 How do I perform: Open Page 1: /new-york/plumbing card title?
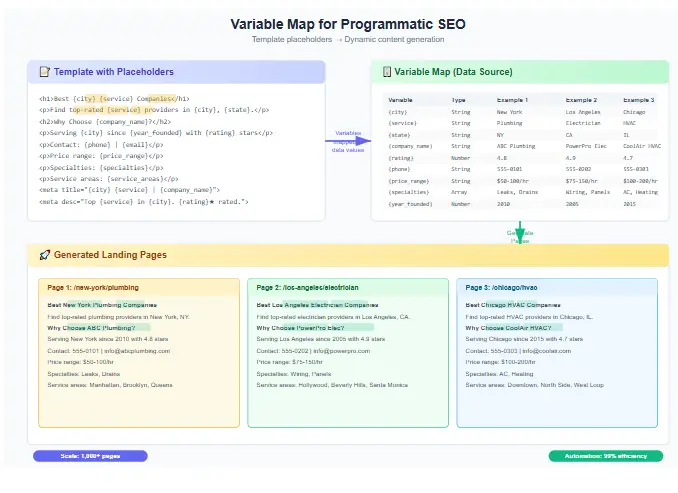(x=93, y=288)
